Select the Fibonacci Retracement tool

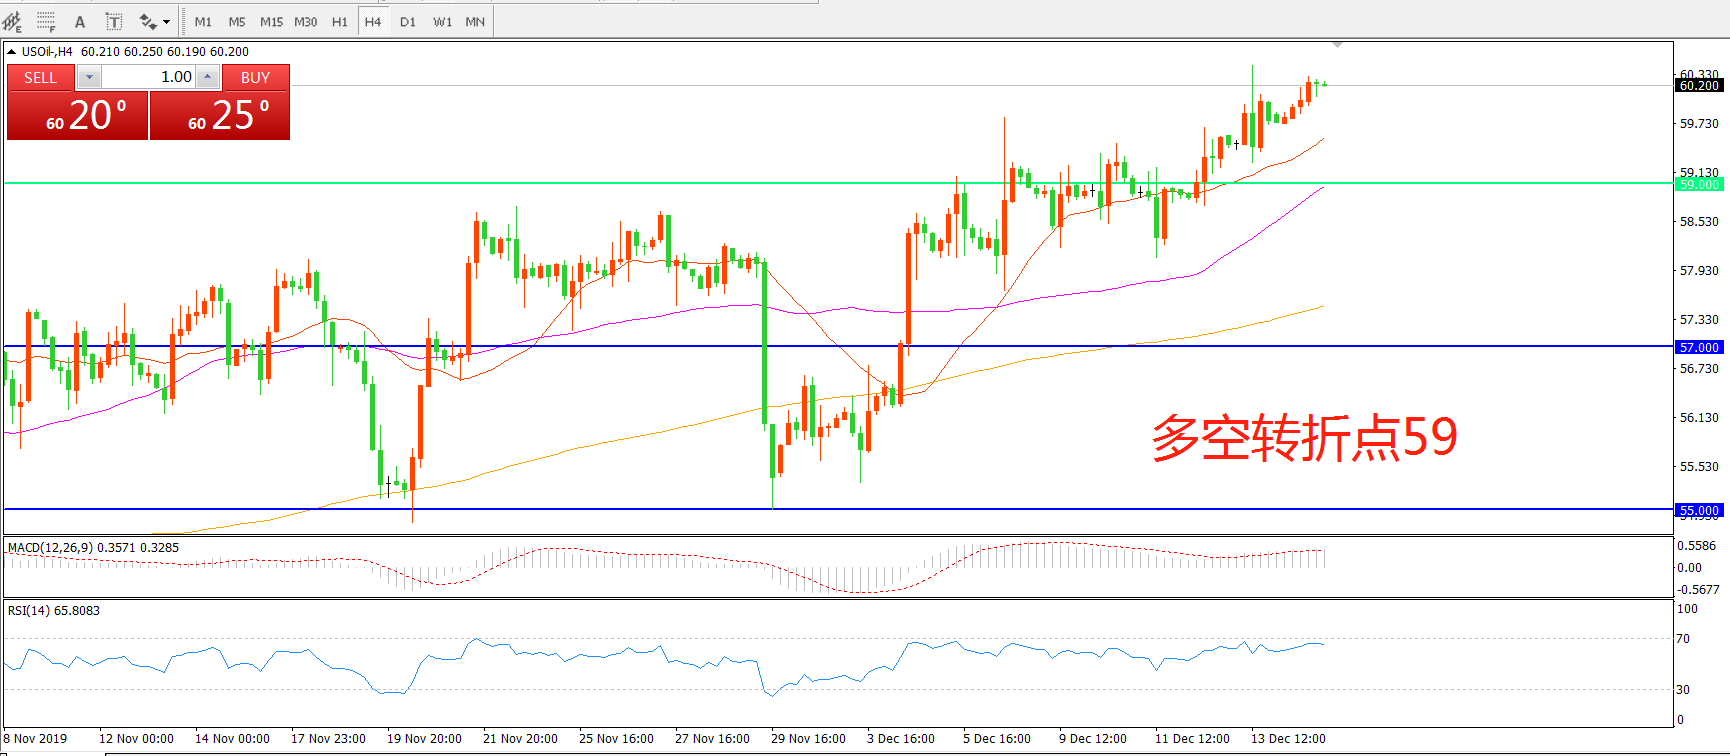[x=46, y=21]
